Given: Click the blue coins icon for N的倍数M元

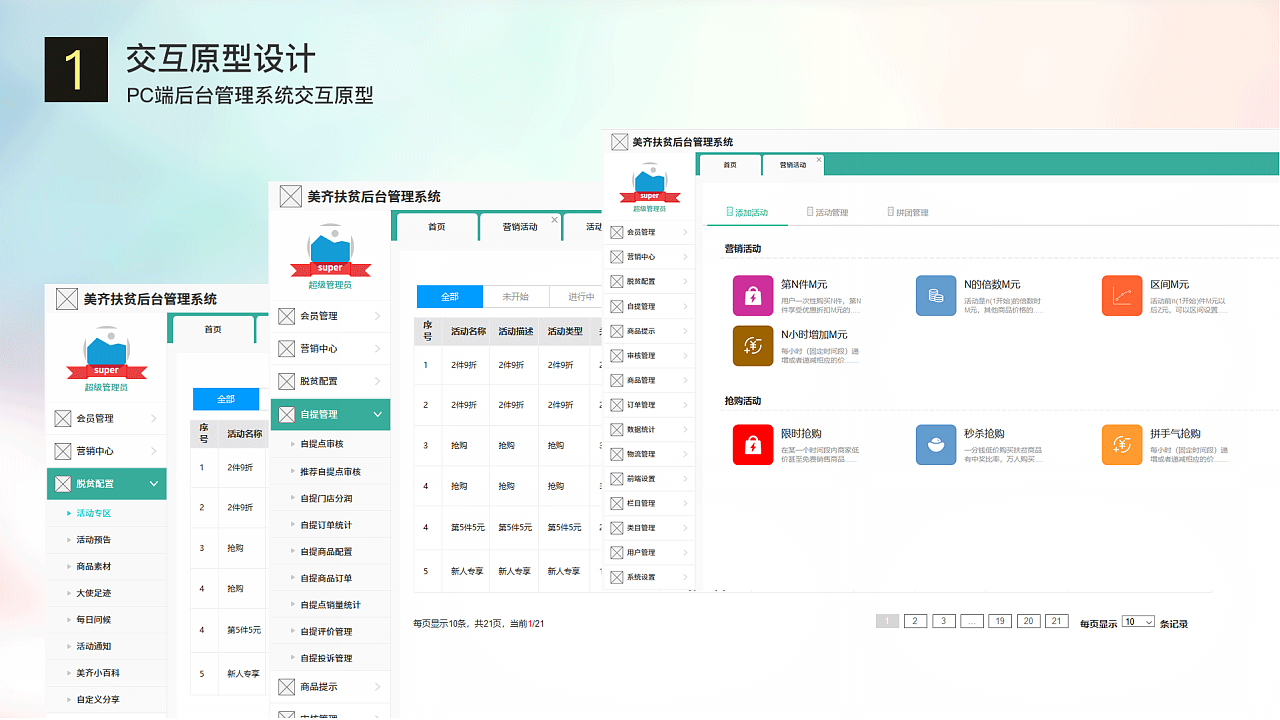Looking at the screenshot, I should 936,296.
